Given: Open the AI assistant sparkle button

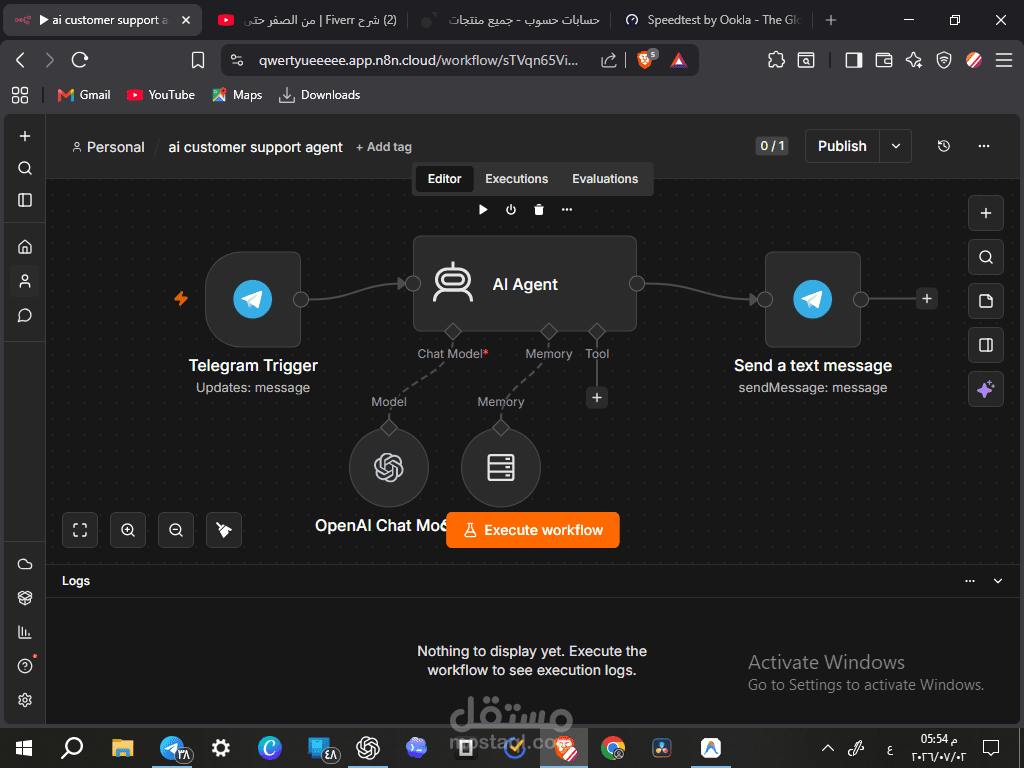Looking at the screenshot, I should pyautogui.click(x=985, y=389).
